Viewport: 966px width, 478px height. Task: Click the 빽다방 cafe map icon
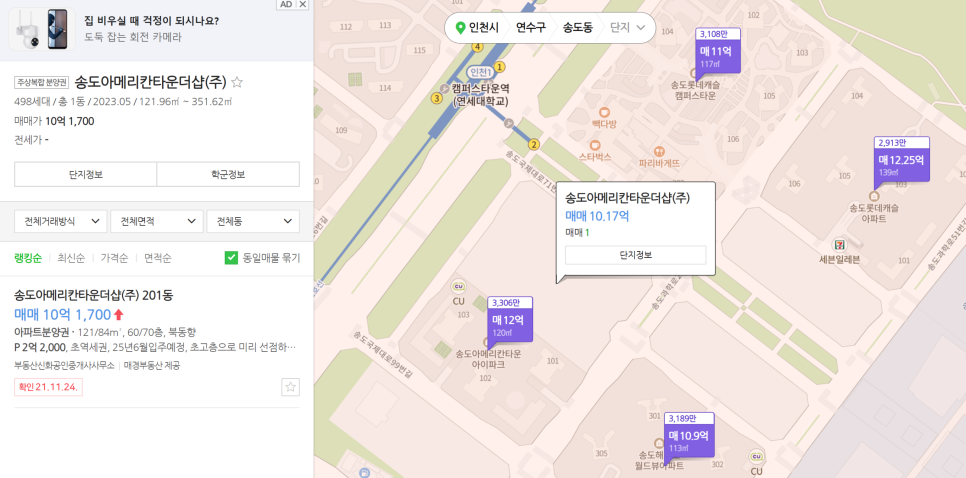tap(604, 113)
